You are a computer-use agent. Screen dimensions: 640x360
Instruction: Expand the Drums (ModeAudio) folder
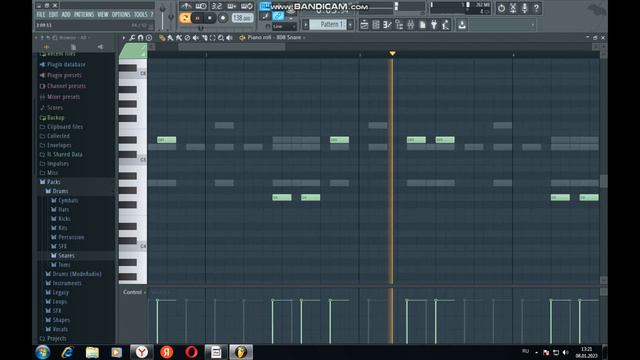click(77, 274)
